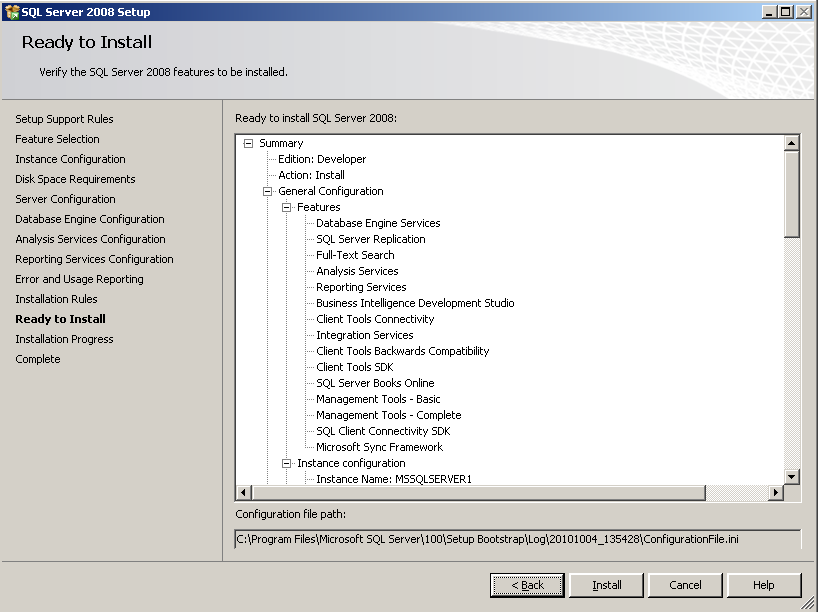Select the Edition: Developer tree row
This screenshot has width=818, height=612.
322,159
